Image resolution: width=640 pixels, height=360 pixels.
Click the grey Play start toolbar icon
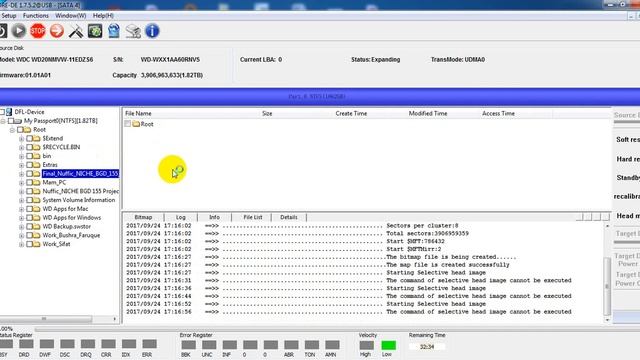point(18,31)
